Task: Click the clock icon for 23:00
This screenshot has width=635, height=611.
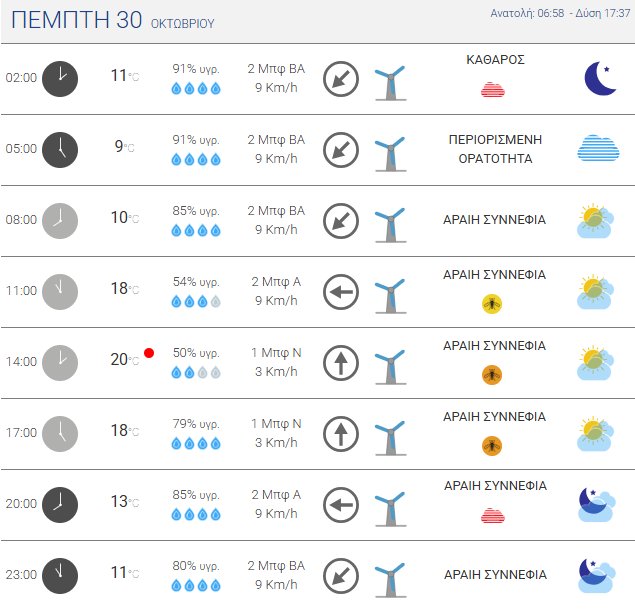Action: [60, 575]
